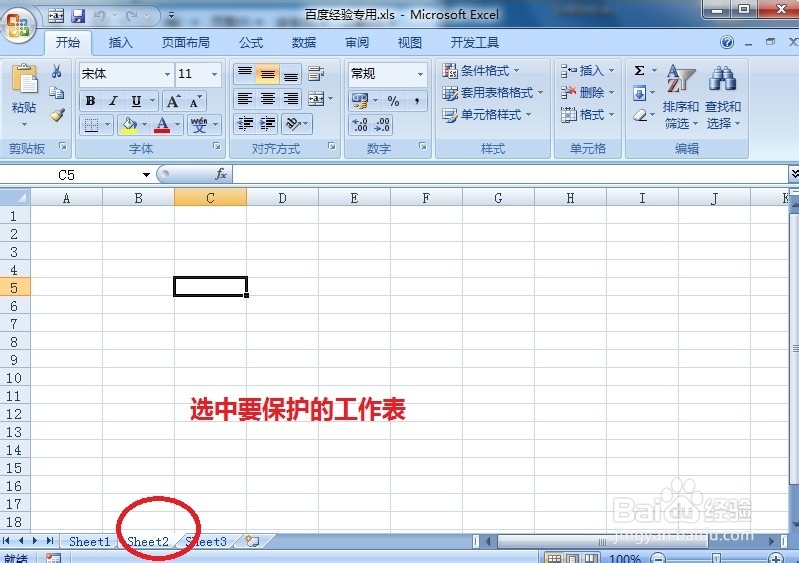This screenshot has height=563, width=799.
Task: Open the paste options arrow under 粘贴
Action: 24,125
